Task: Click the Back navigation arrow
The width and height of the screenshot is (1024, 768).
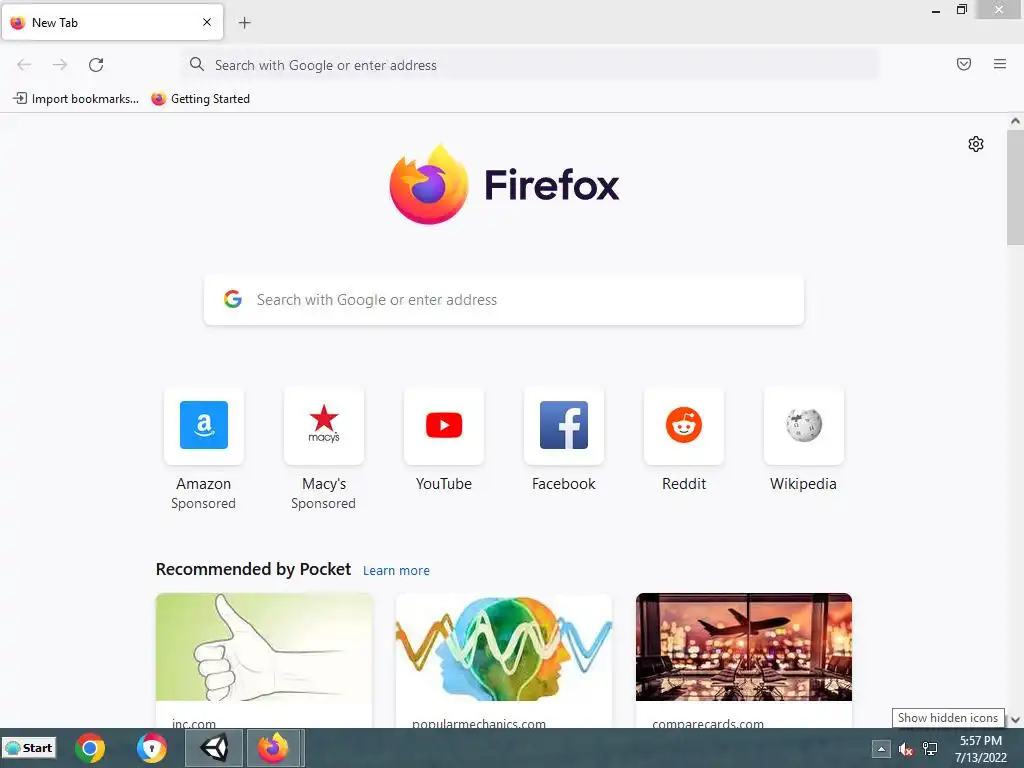Action: click(24, 65)
